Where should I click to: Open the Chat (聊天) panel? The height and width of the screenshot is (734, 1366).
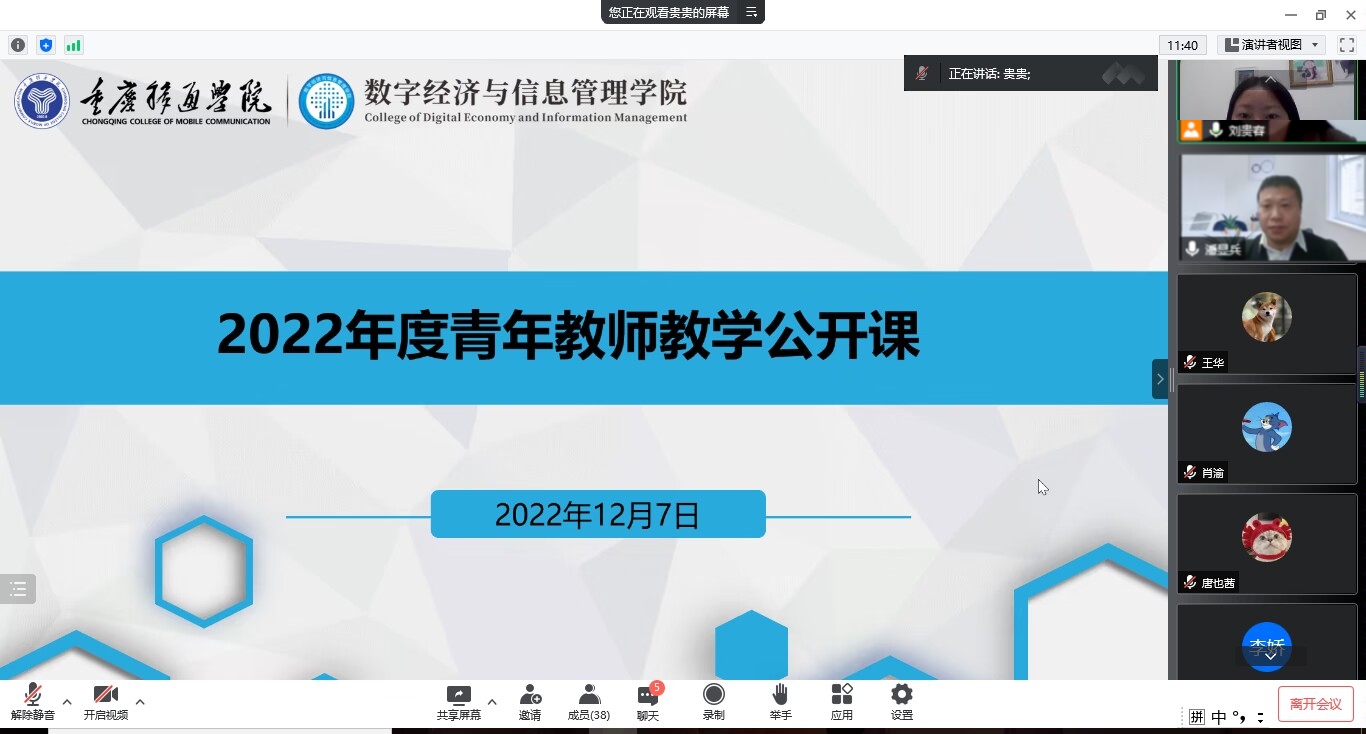point(648,697)
